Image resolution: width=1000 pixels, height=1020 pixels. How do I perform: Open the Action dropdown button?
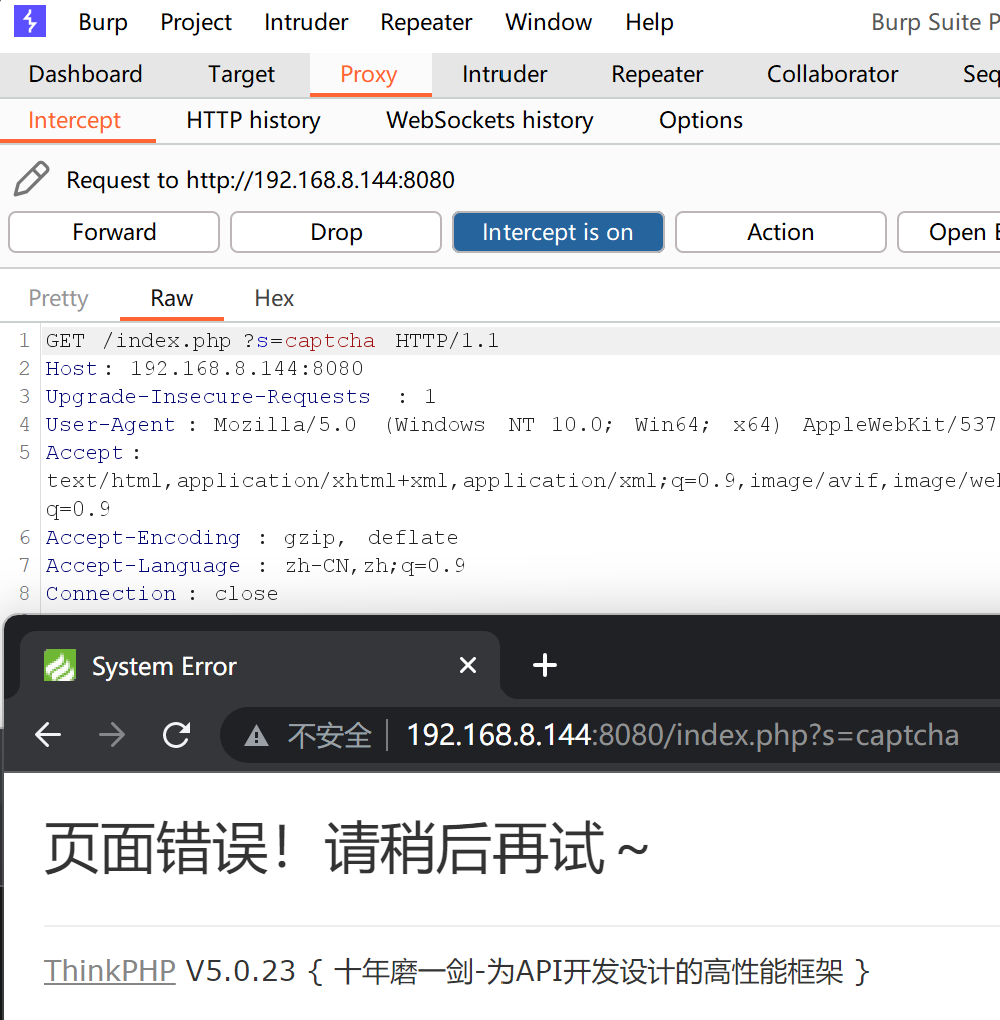pos(781,232)
